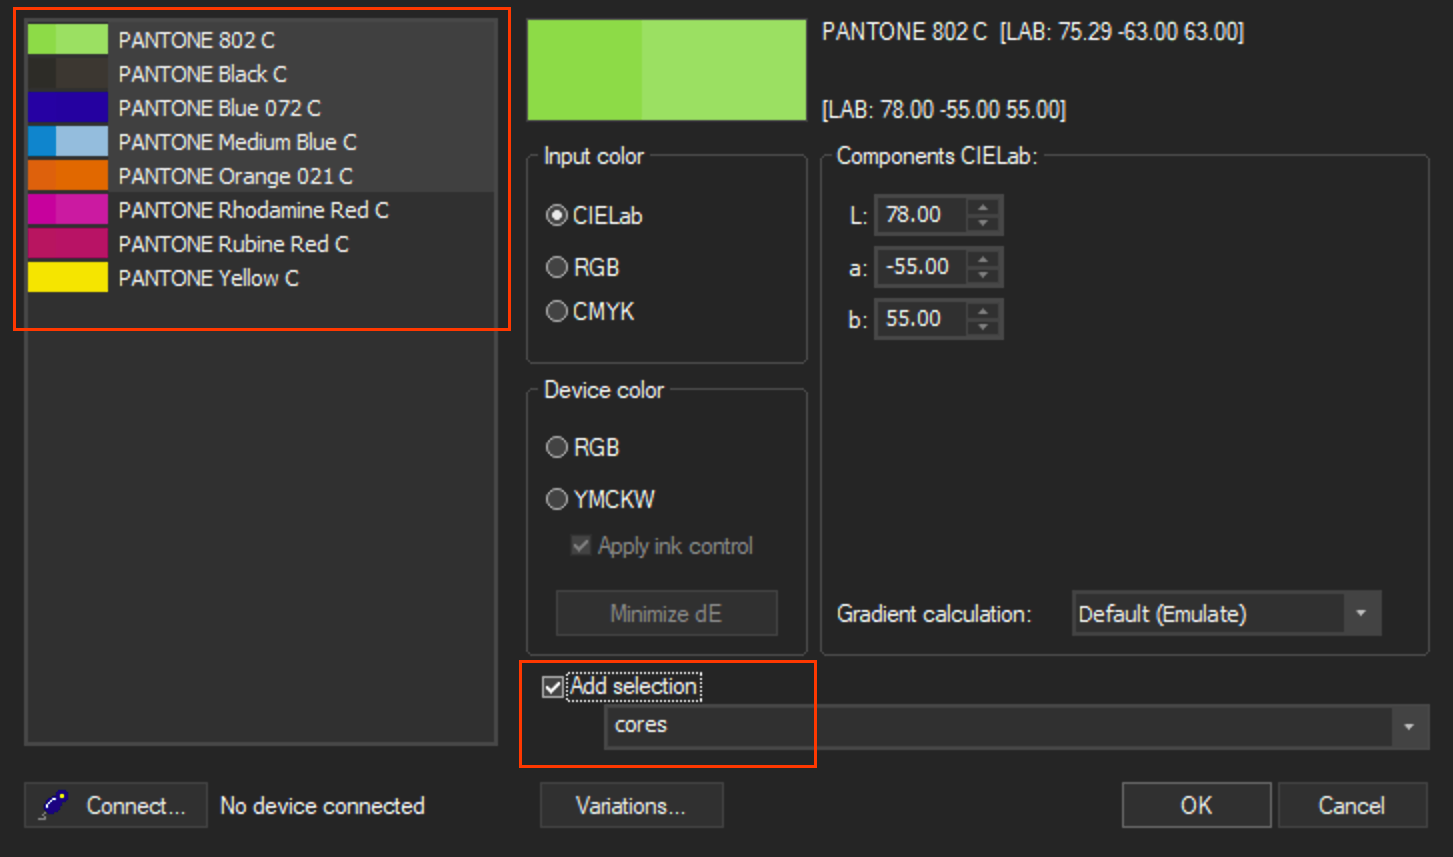Decrease the L value with down arrow
1453x857 pixels.
point(984,222)
